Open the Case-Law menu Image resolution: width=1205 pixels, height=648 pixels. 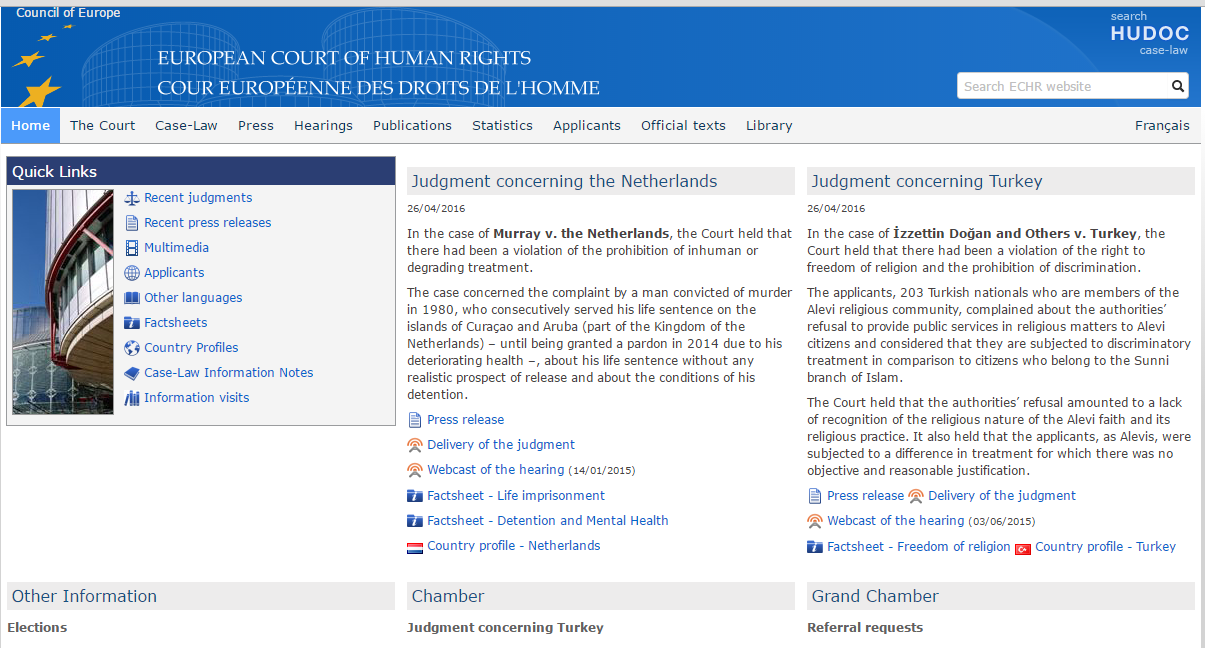(186, 126)
